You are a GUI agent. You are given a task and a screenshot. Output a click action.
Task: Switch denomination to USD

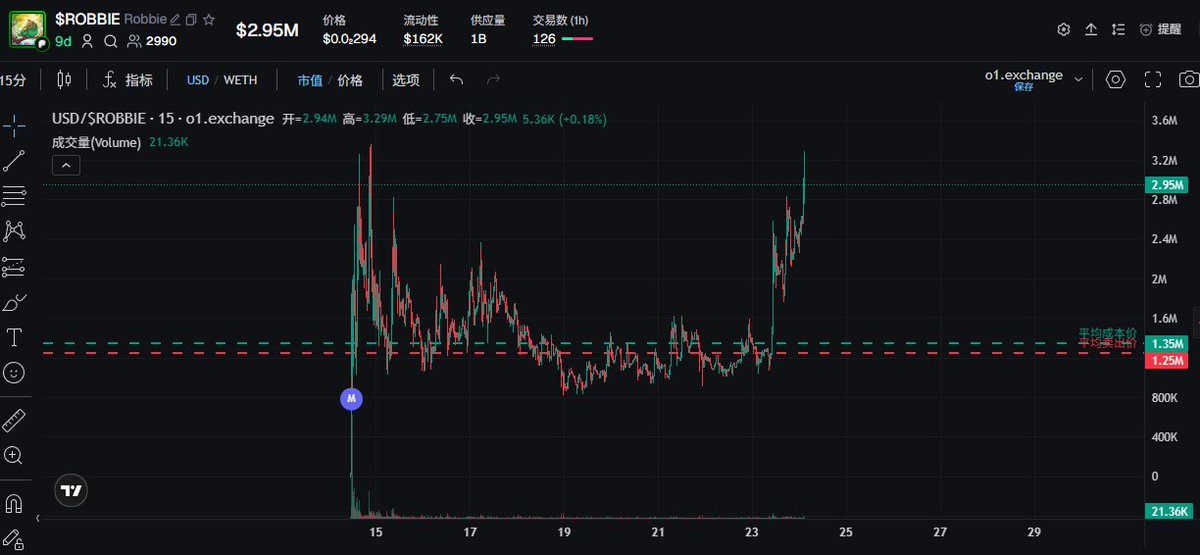pyautogui.click(x=198, y=80)
